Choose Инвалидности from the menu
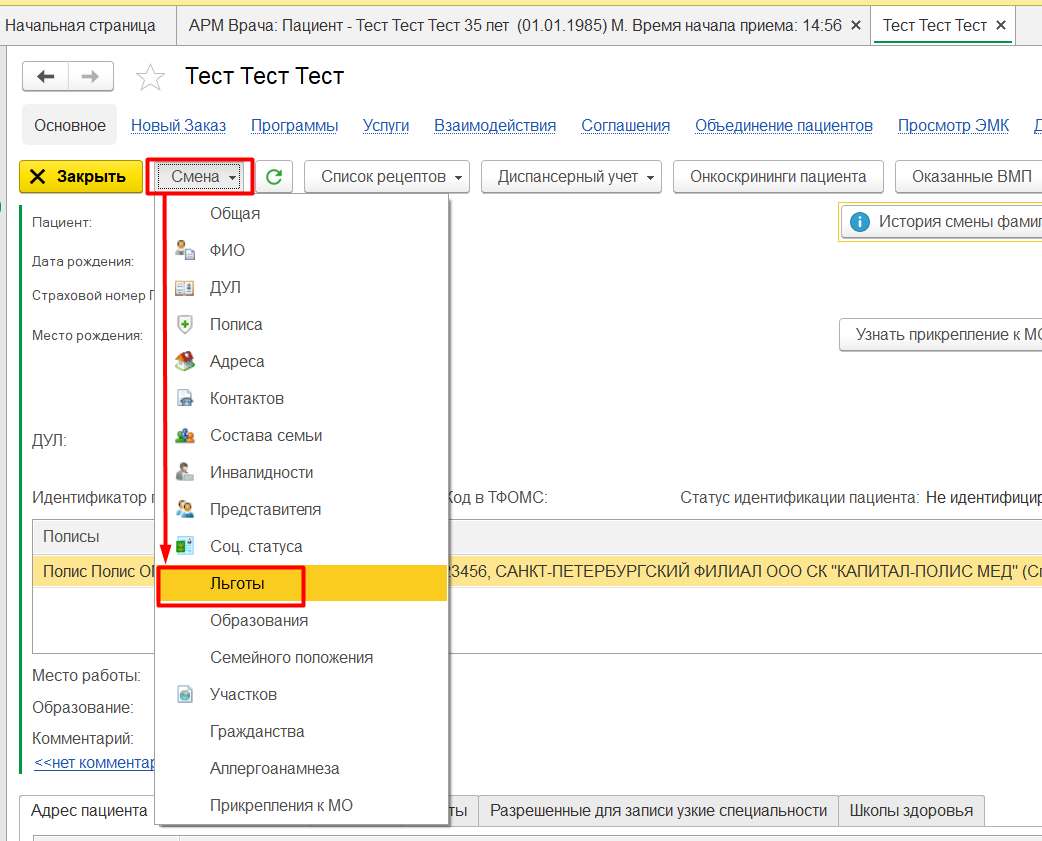This screenshot has width=1042, height=841. click(x=261, y=473)
